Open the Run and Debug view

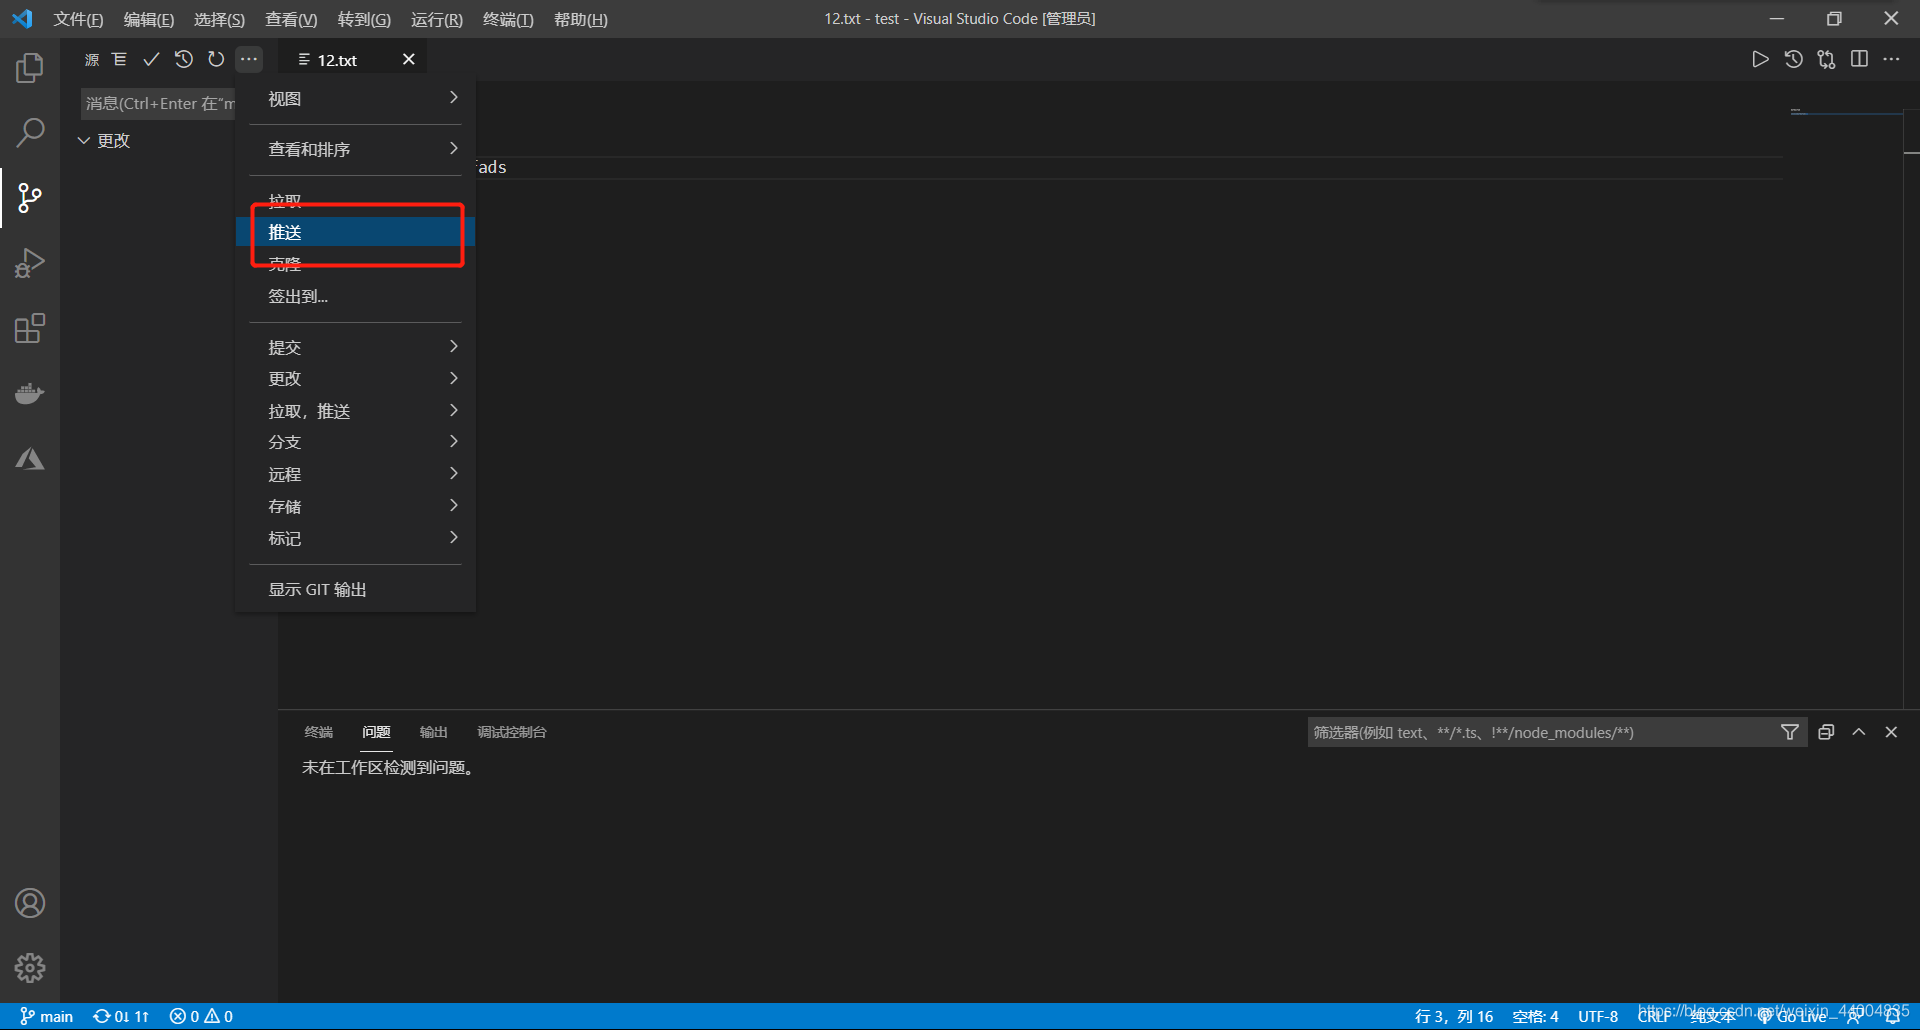[30, 263]
